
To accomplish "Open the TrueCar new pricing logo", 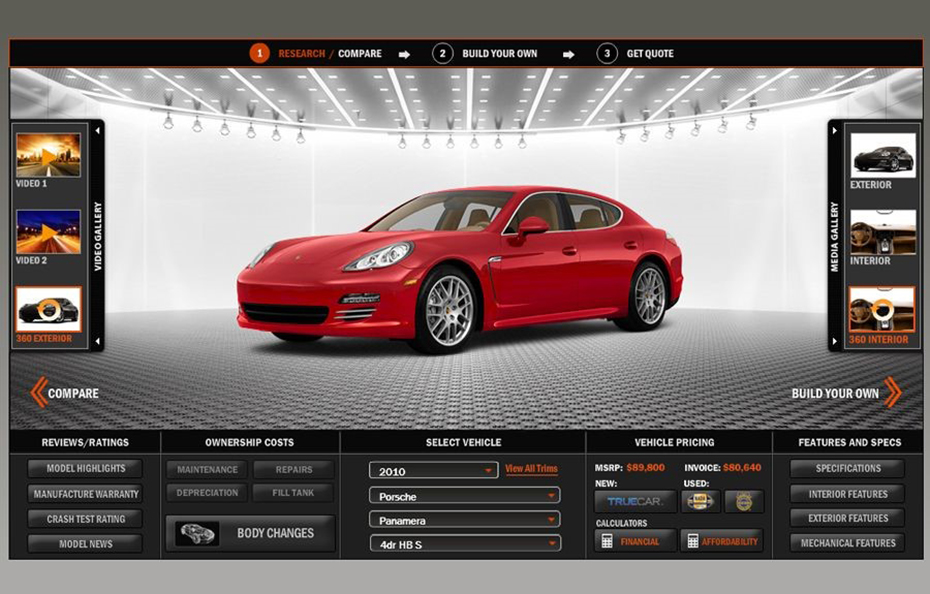I will point(635,501).
